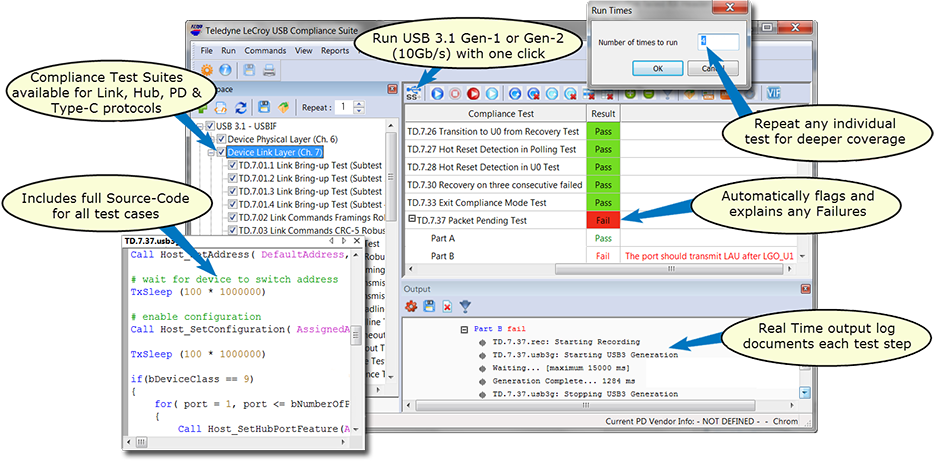The width and height of the screenshot is (940, 471).
Task: Toggle the Device Physical Layer (Ch. 6) checkbox
Action: pyautogui.click(x=221, y=139)
